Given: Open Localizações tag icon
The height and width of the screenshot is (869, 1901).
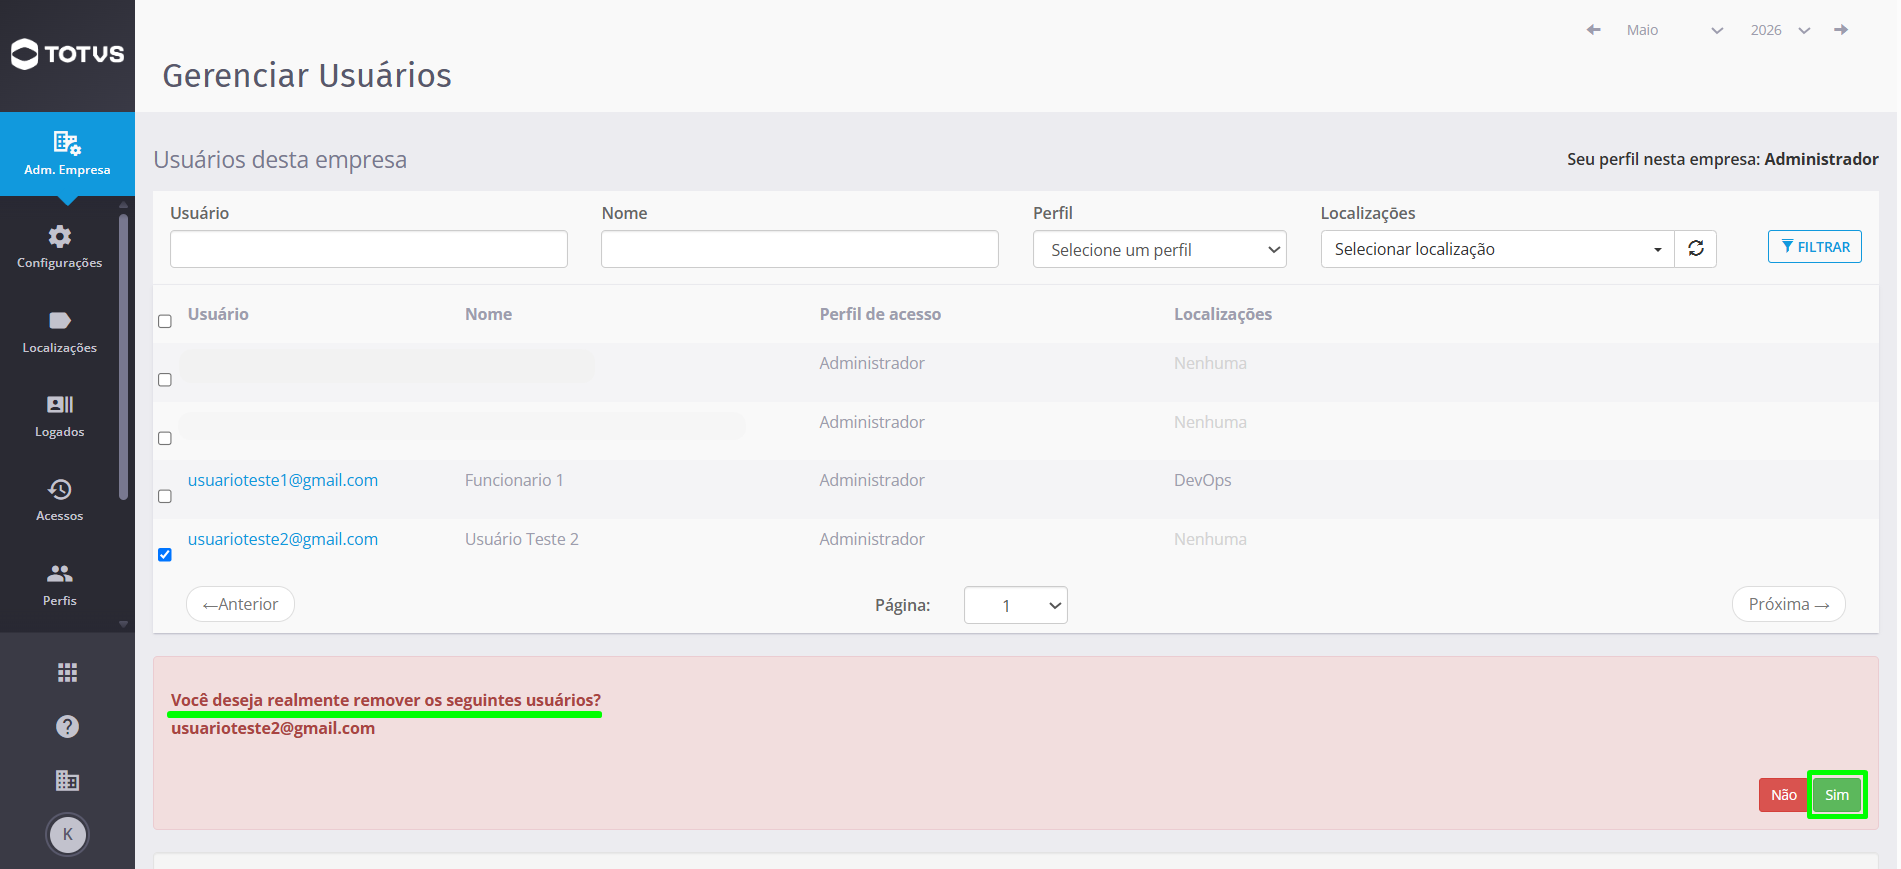Looking at the screenshot, I should (60, 320).
